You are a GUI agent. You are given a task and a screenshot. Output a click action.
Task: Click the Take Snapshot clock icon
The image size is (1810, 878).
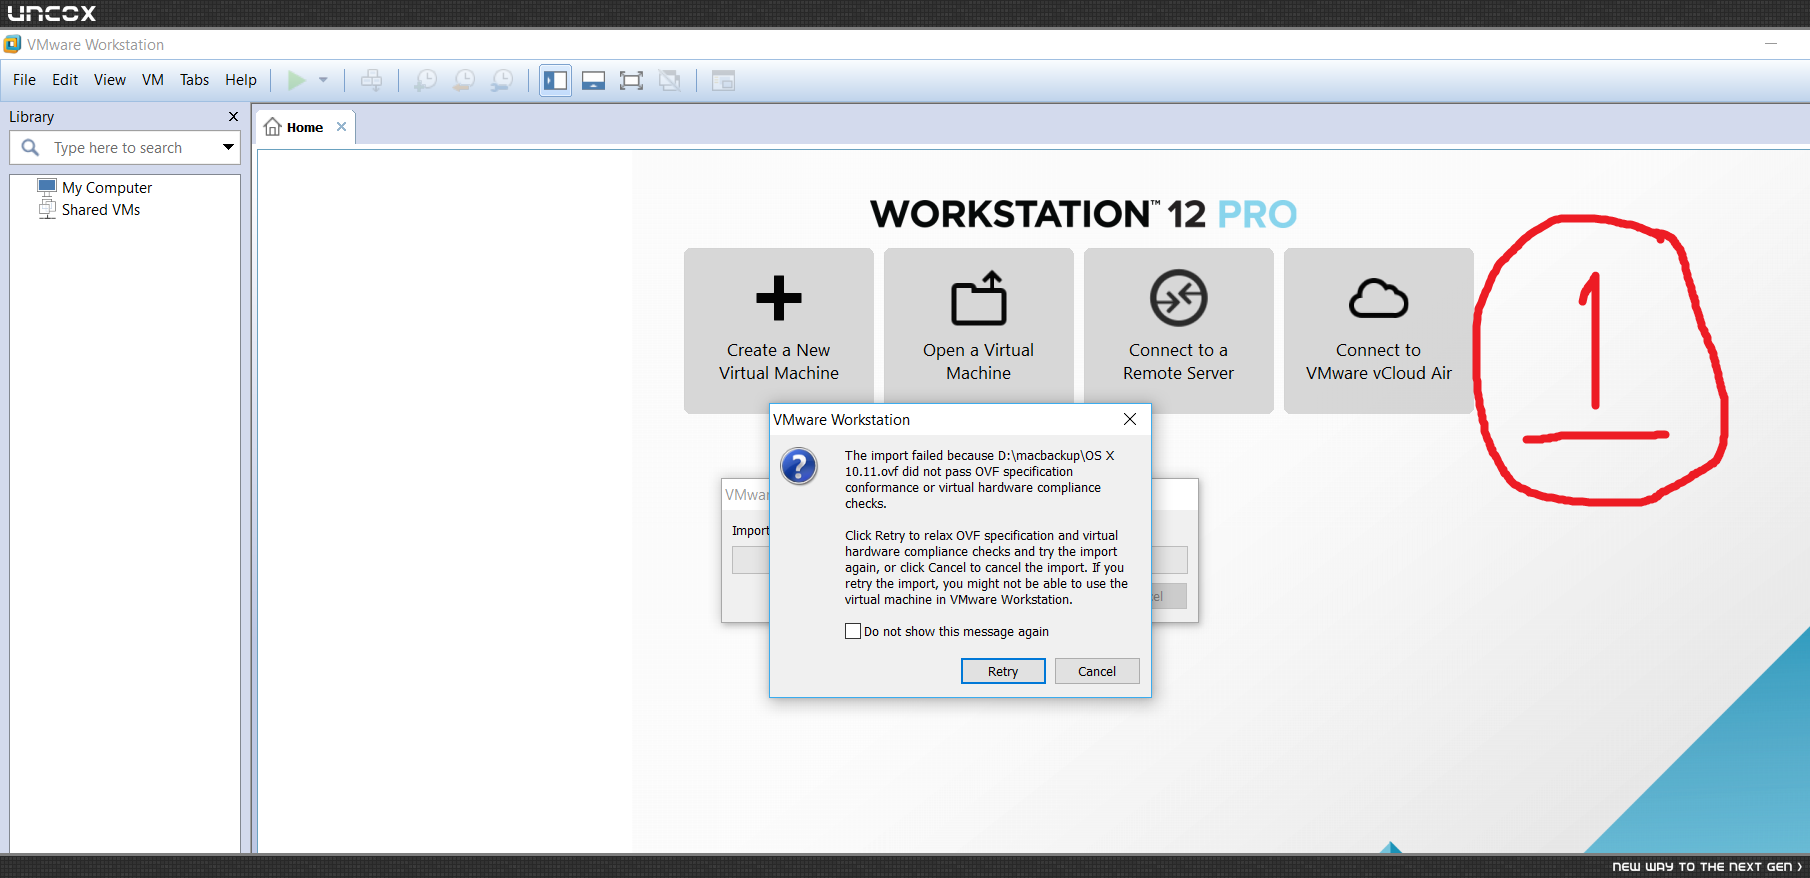[426, 80]
